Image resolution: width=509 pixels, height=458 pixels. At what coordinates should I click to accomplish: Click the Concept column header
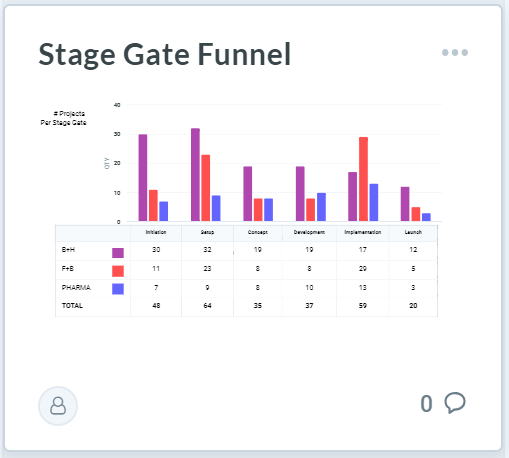tap(258, 232)
